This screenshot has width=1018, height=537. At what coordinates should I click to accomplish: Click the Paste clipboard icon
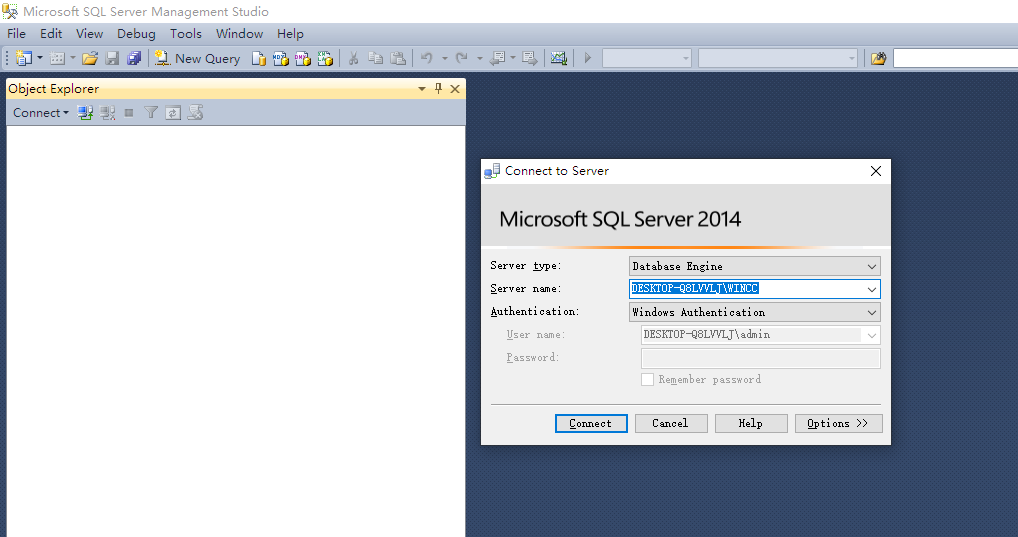tap(398, 58)
